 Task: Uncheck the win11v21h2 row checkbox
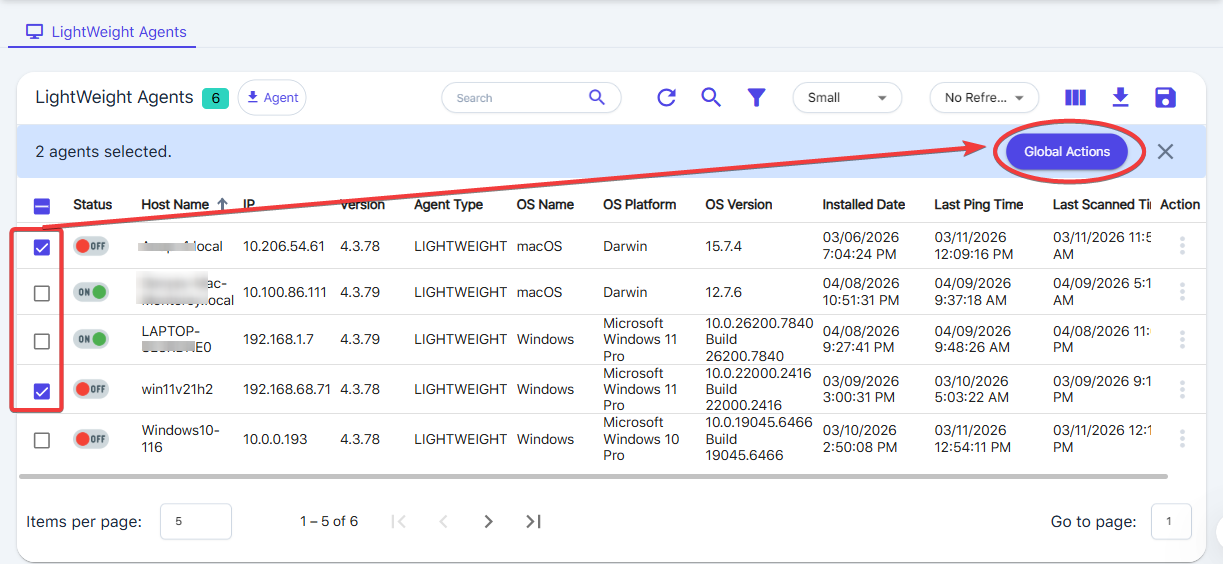pyautogui.click(x=42, y=391)
